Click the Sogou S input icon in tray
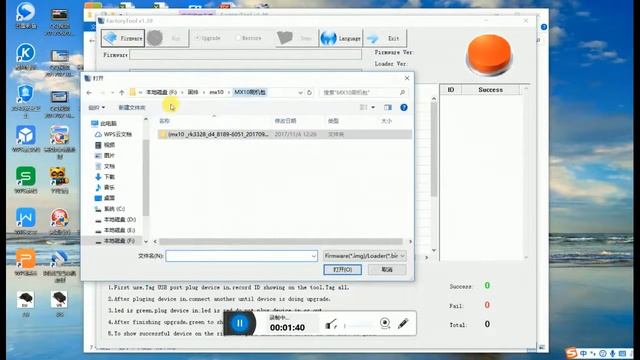This screenshot has width=640, height=360. (572, 353)
